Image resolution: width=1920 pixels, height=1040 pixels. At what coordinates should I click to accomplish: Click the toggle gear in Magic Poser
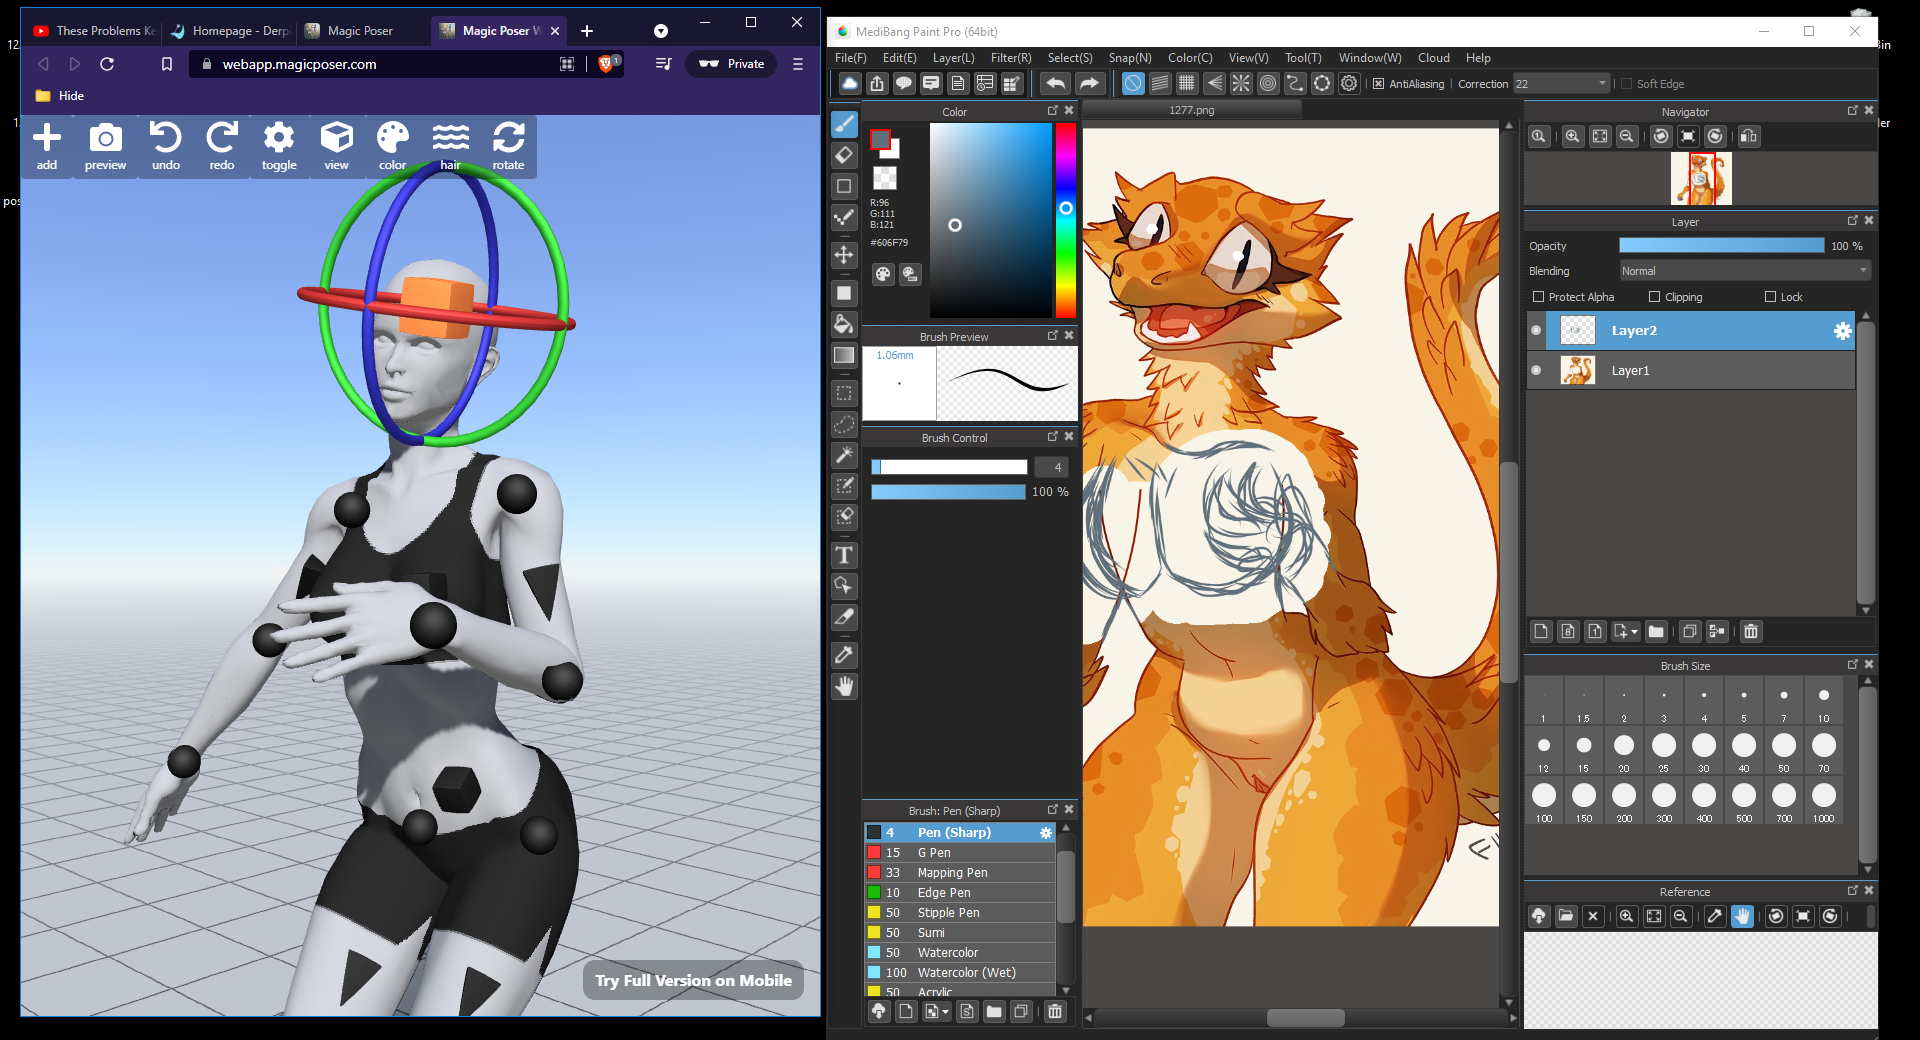[279, 146]
